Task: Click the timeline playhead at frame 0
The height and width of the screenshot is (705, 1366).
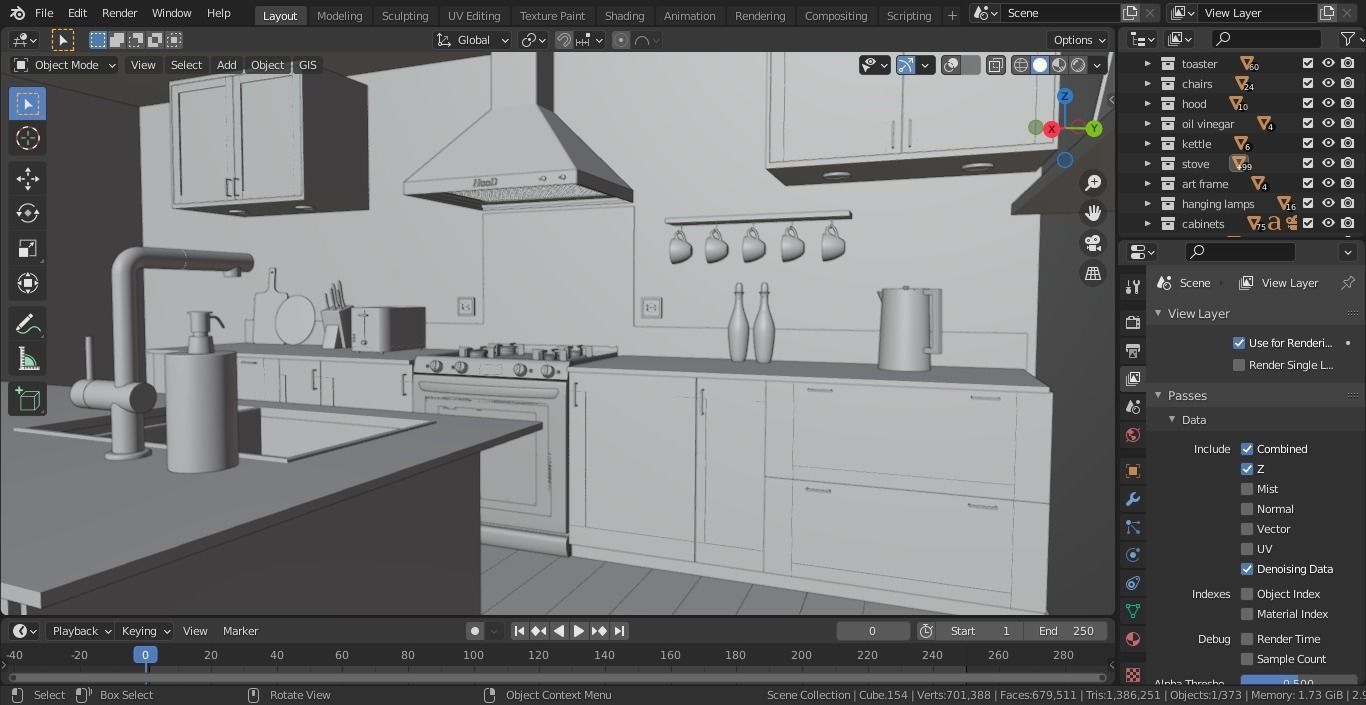Action: [145, 655]
